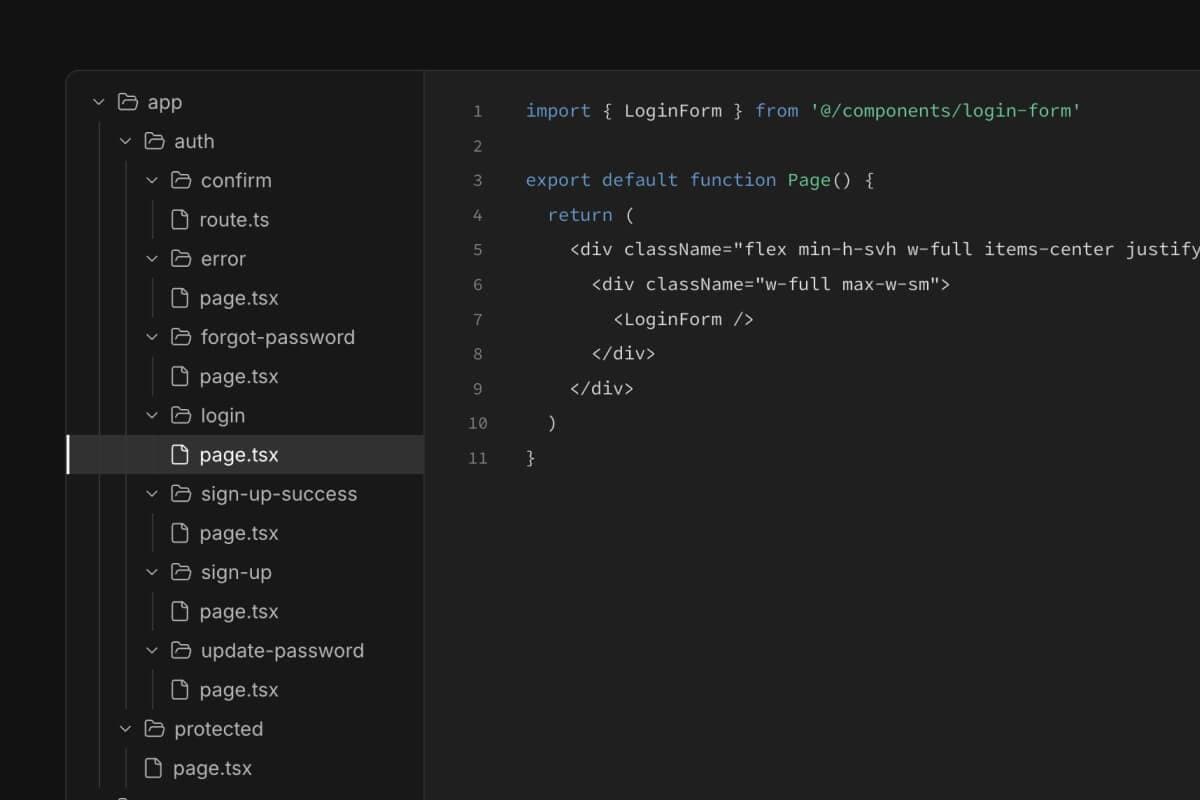Screen dimensions: 1200x800
Task: Open page.tsx under protected
Action: (214, 768)
